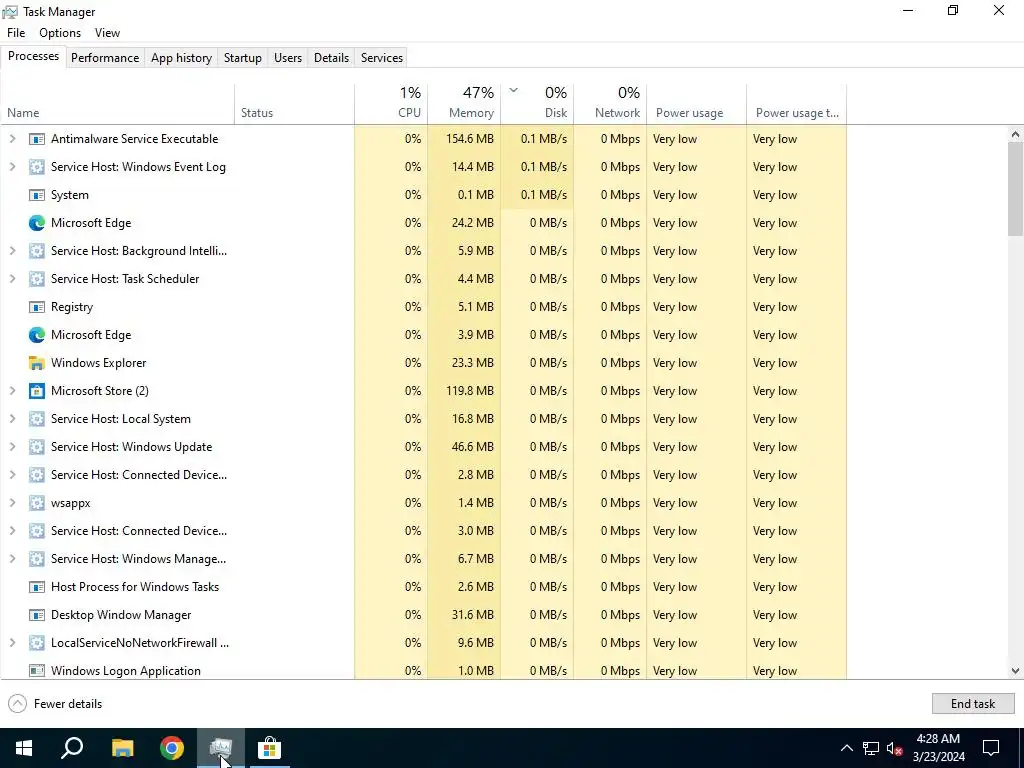Switch to the Services tab
The width and height of the screenshot is (1024, 768).
point(382,57)
